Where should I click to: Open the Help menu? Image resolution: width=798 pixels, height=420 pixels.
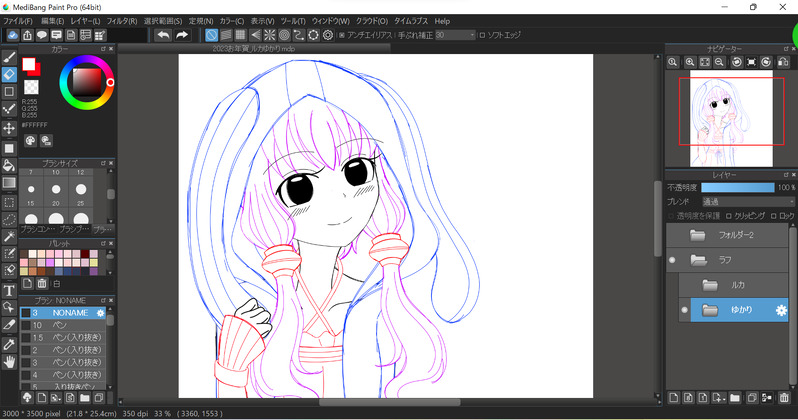(442, 21)
